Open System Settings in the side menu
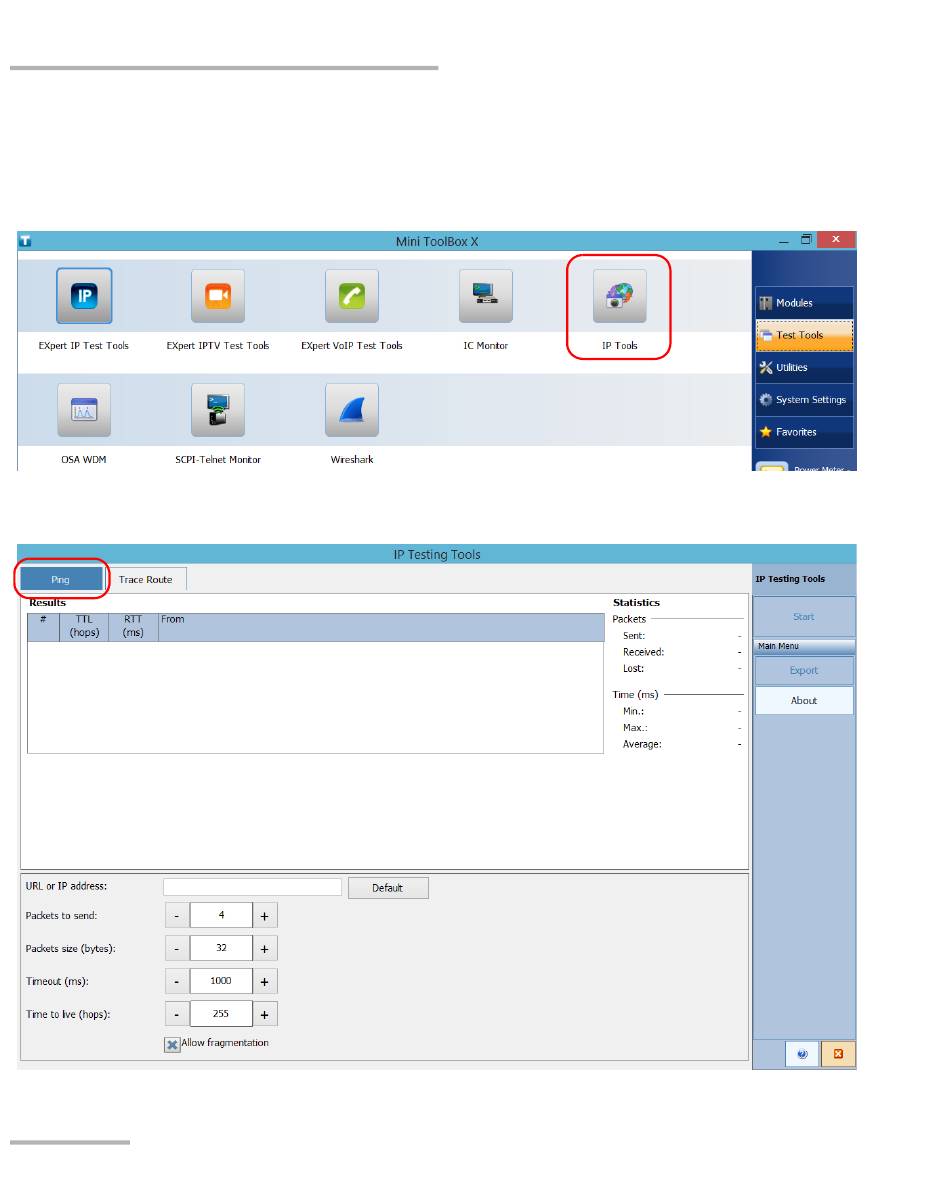 804,400
